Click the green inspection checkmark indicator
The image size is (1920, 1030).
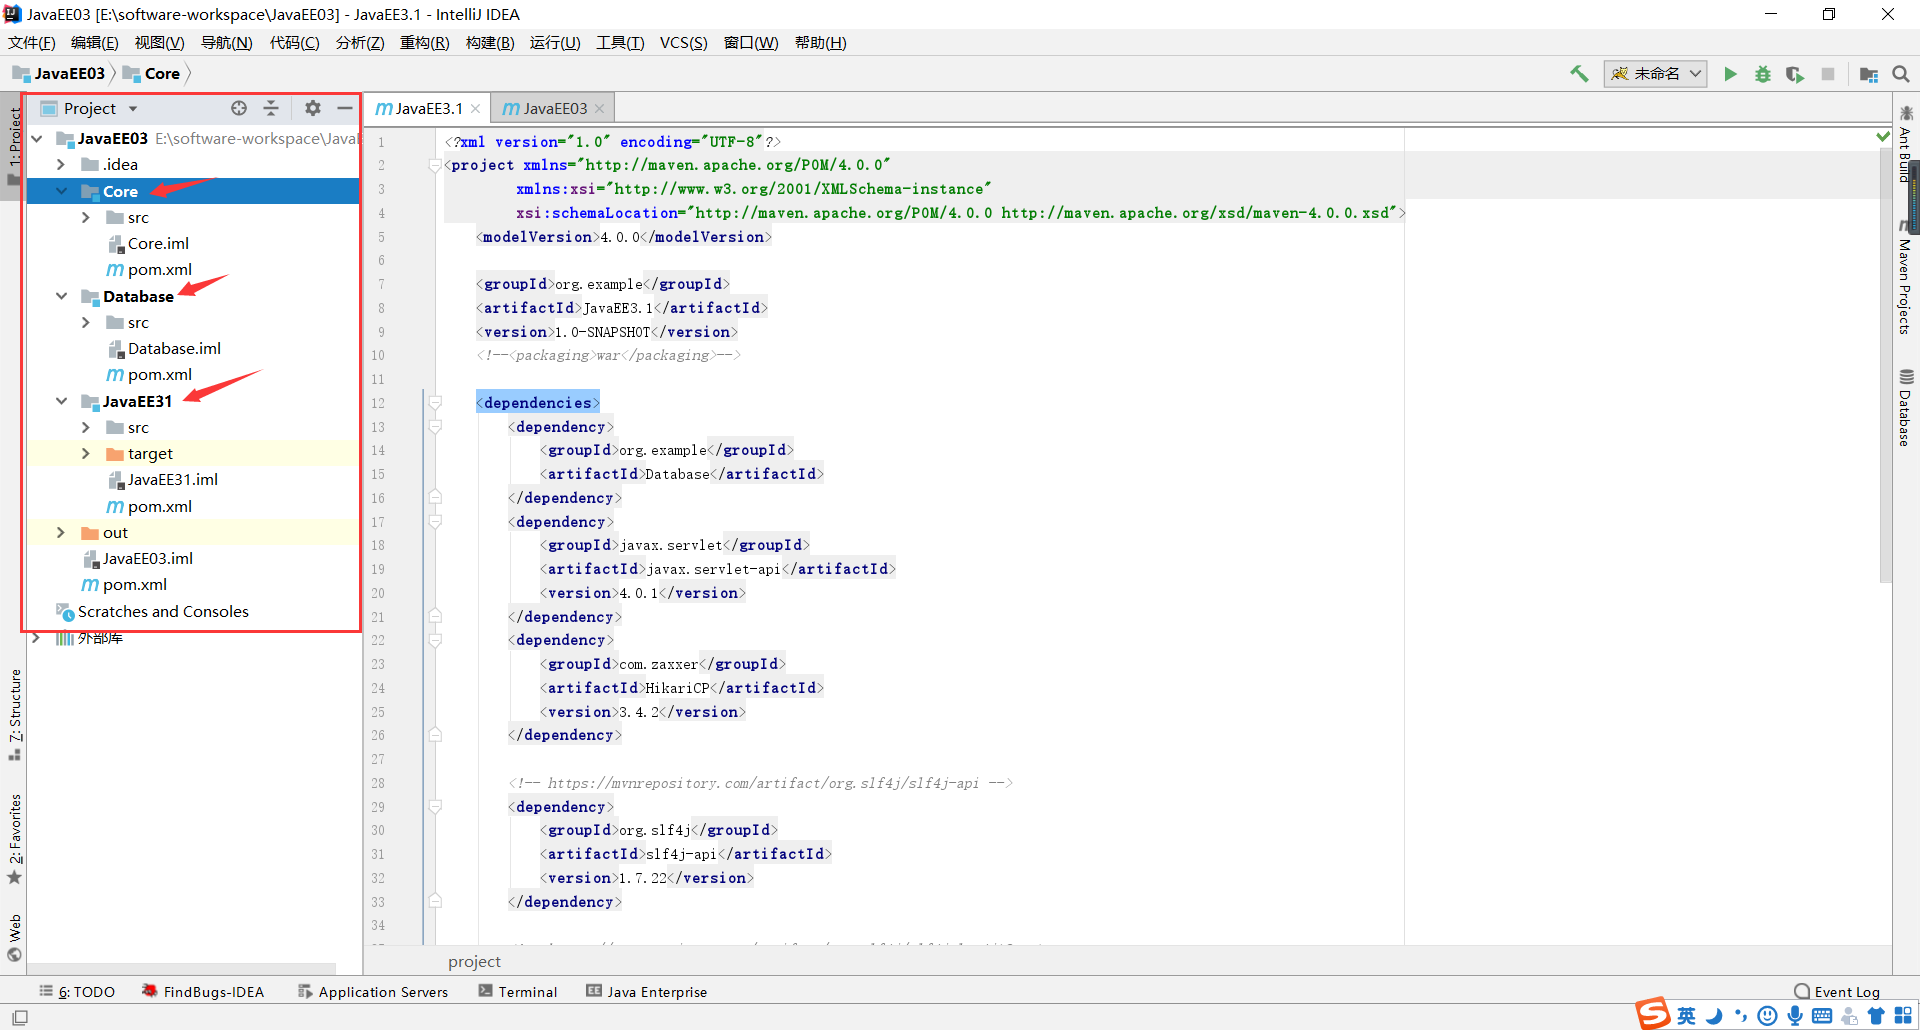click(1883, 137)
